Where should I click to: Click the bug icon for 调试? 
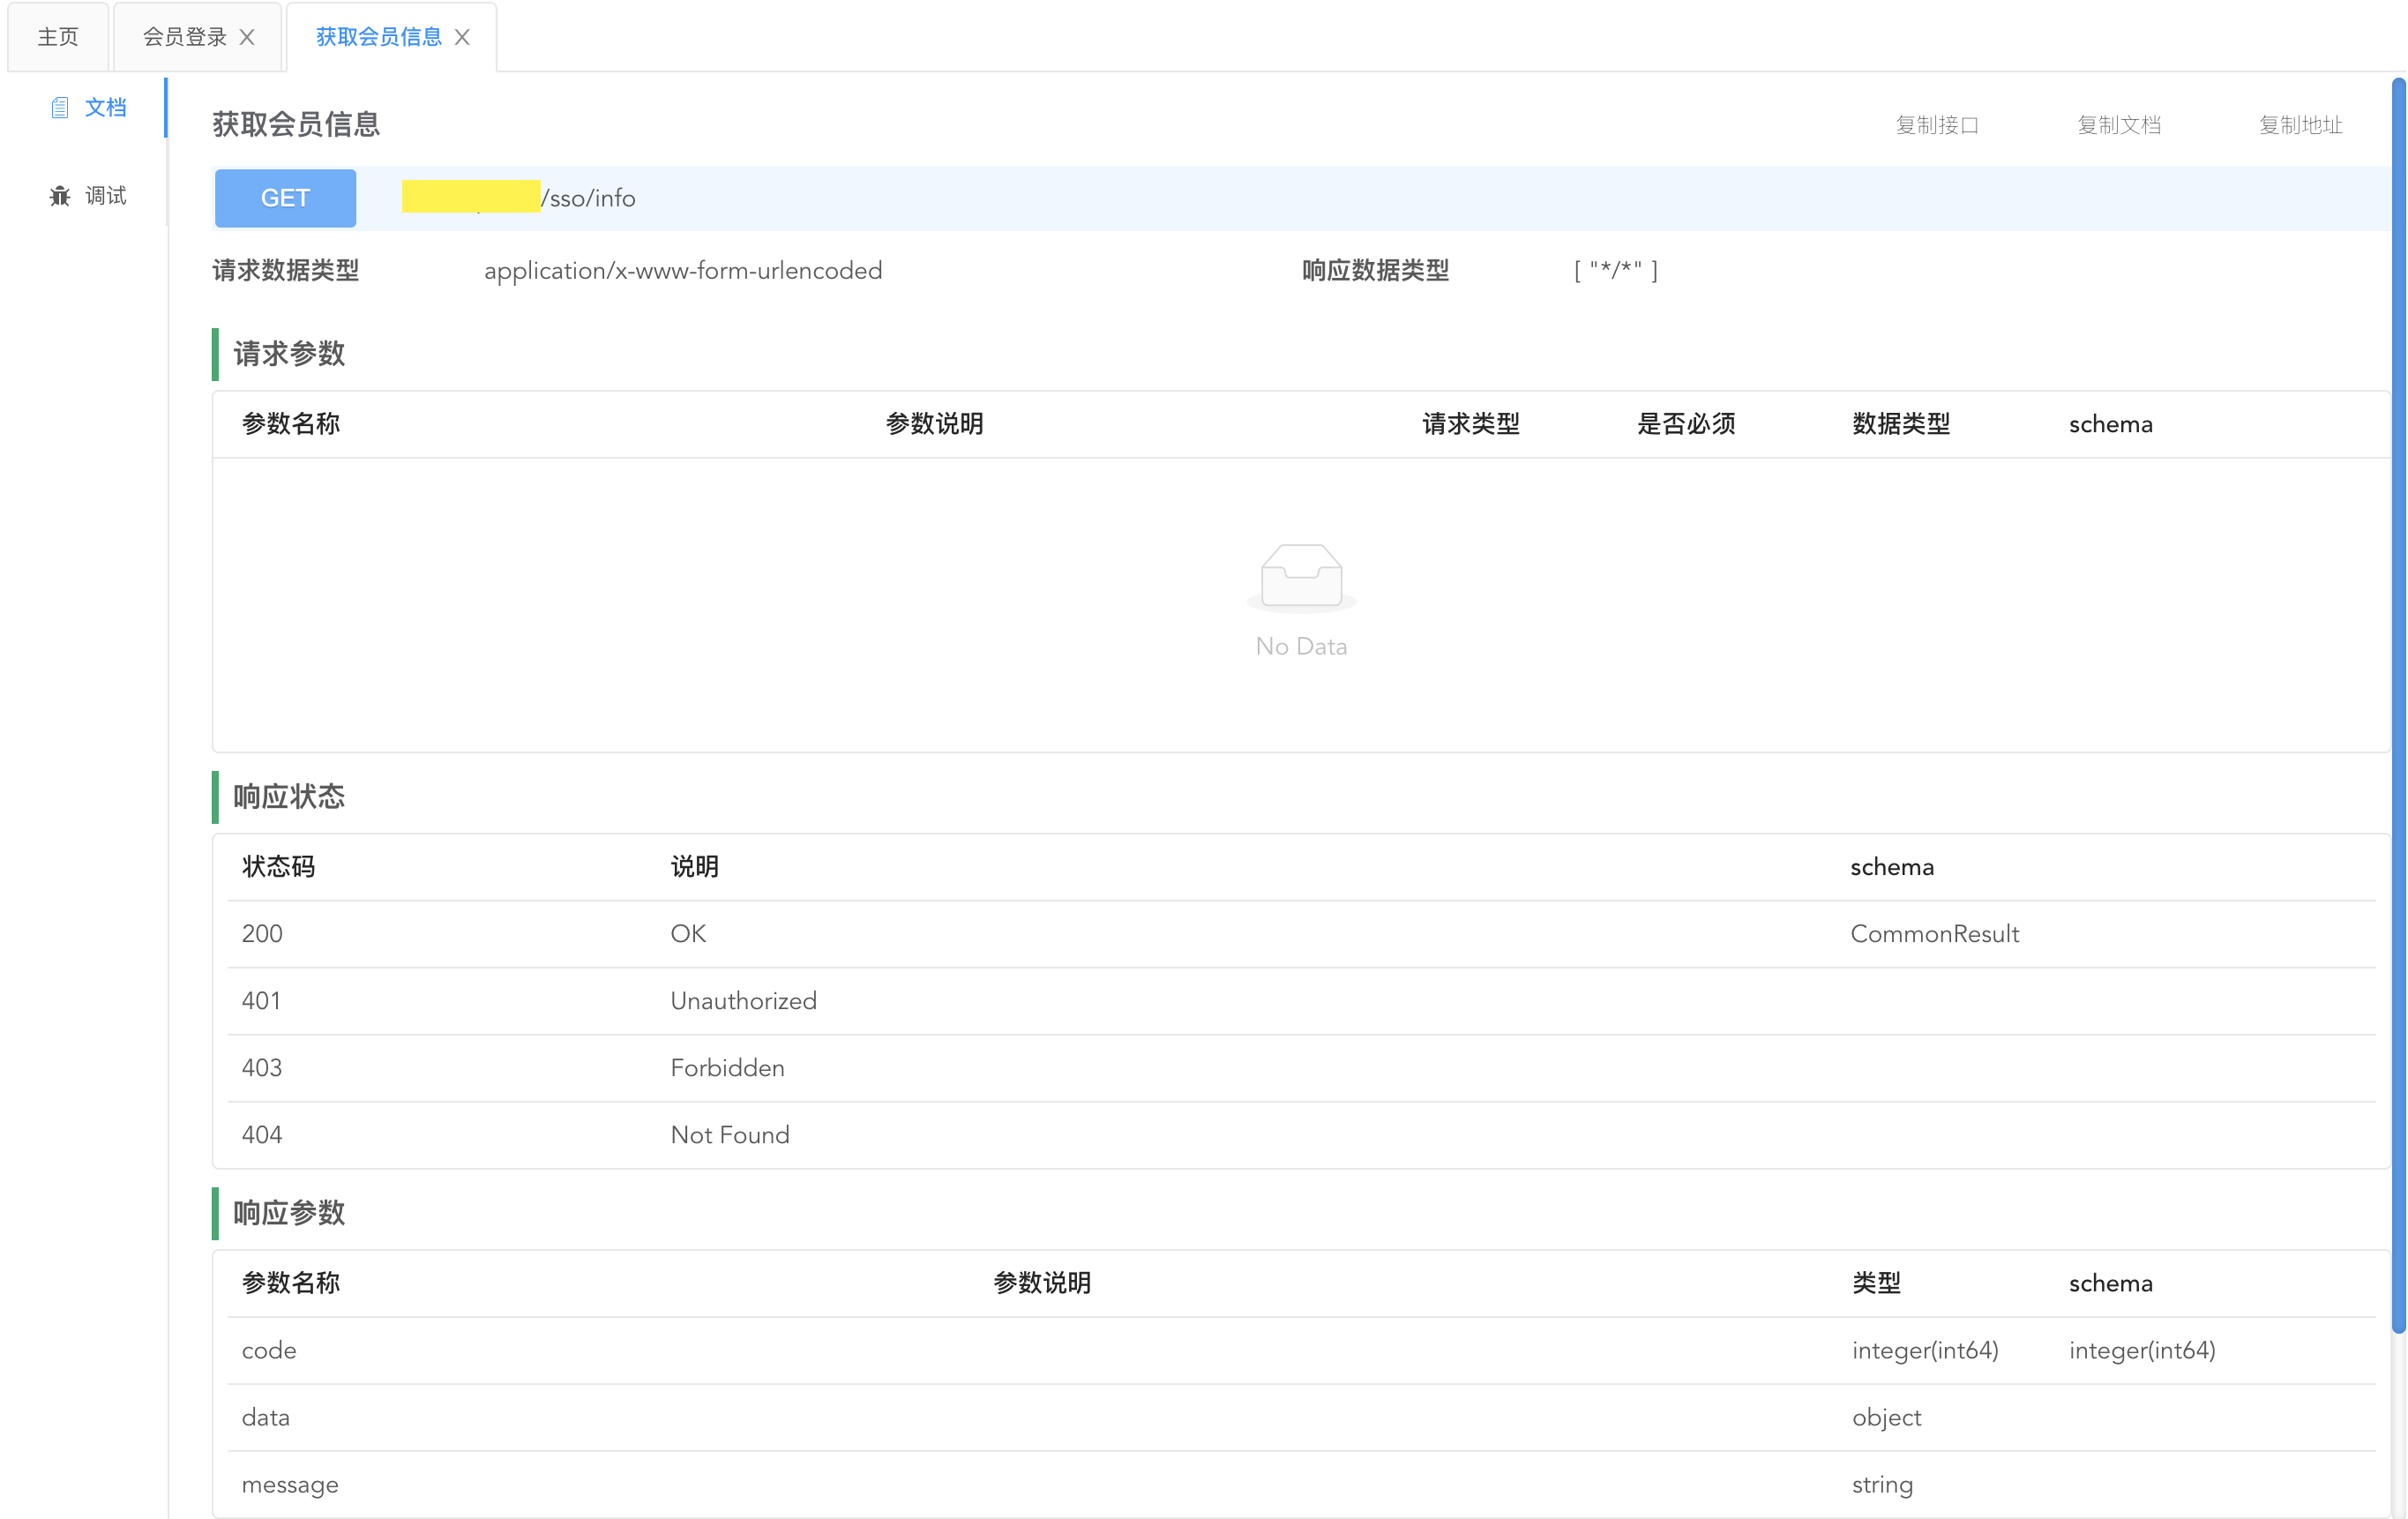pos(60,196)
